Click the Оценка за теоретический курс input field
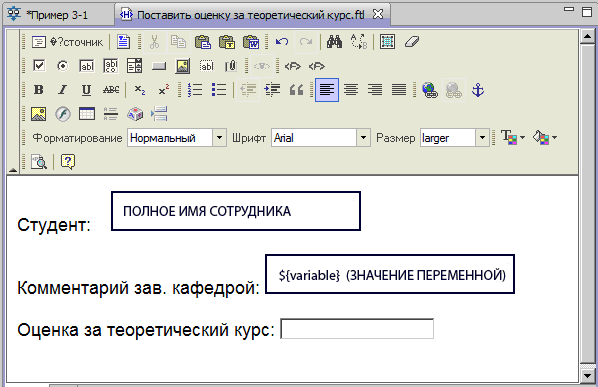 point(357,329)
